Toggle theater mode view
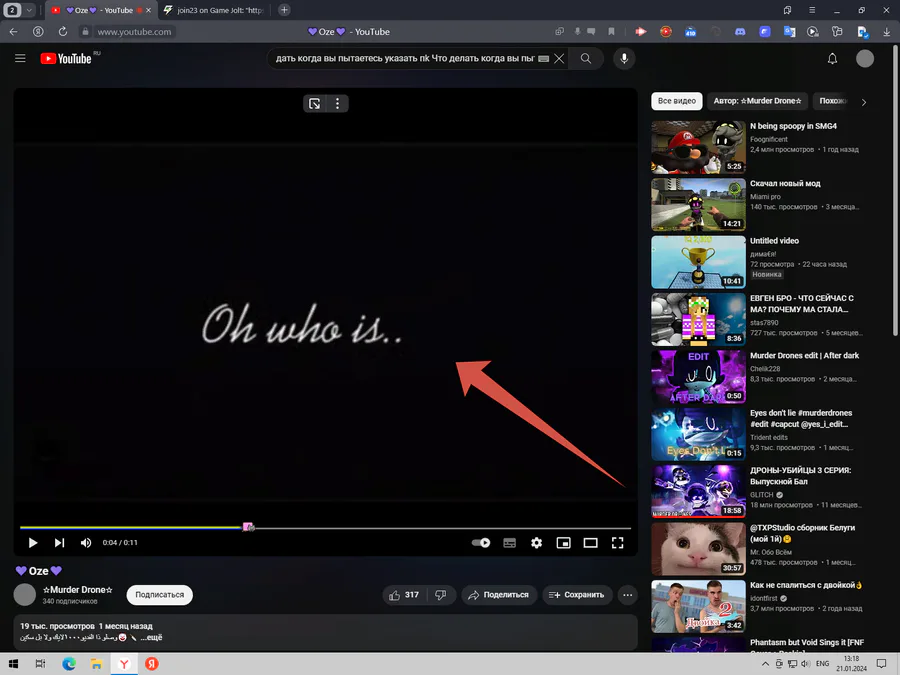900x675 pixels. pyautogui.click(x=590, y=542)
